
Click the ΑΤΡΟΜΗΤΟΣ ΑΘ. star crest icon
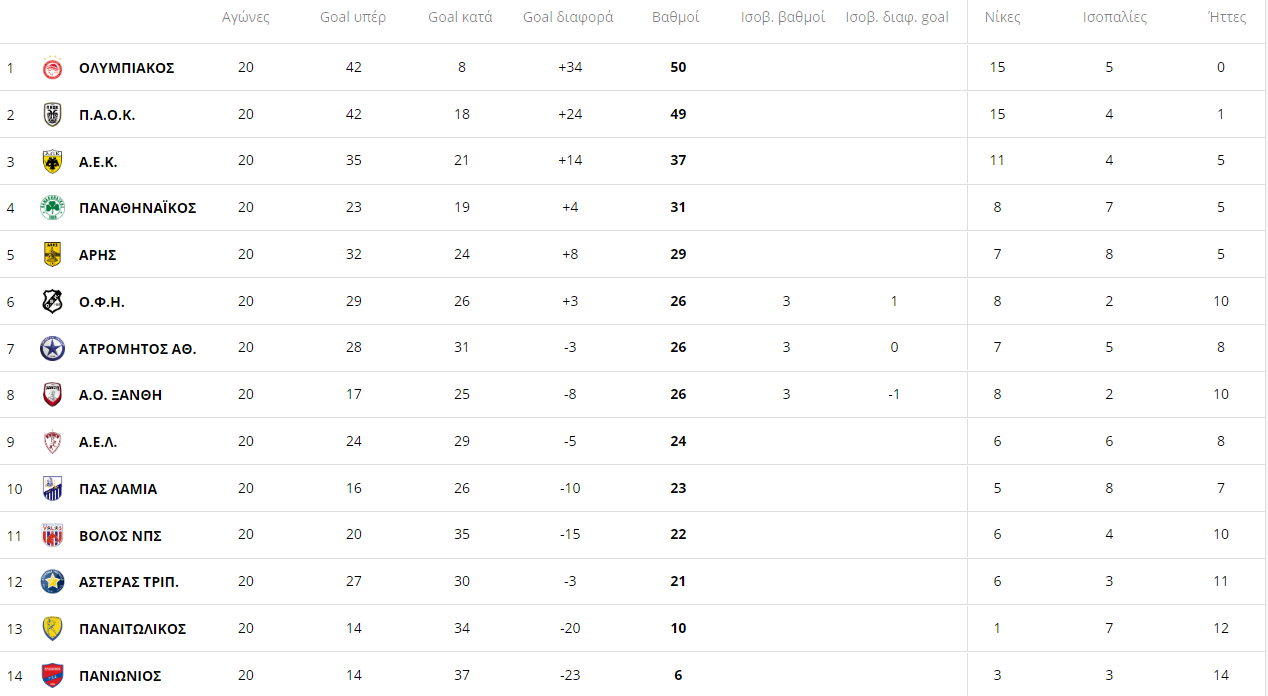[x=52, y=348]
